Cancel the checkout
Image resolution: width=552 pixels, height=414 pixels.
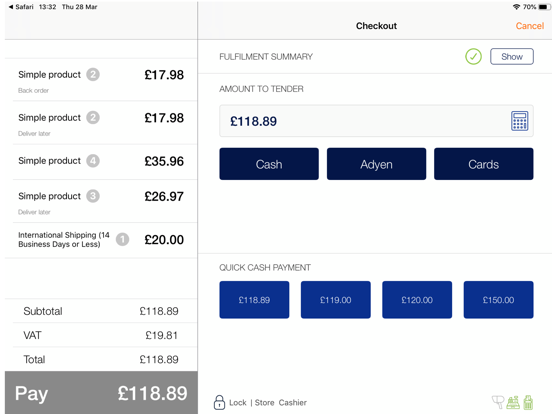point(529,26)
